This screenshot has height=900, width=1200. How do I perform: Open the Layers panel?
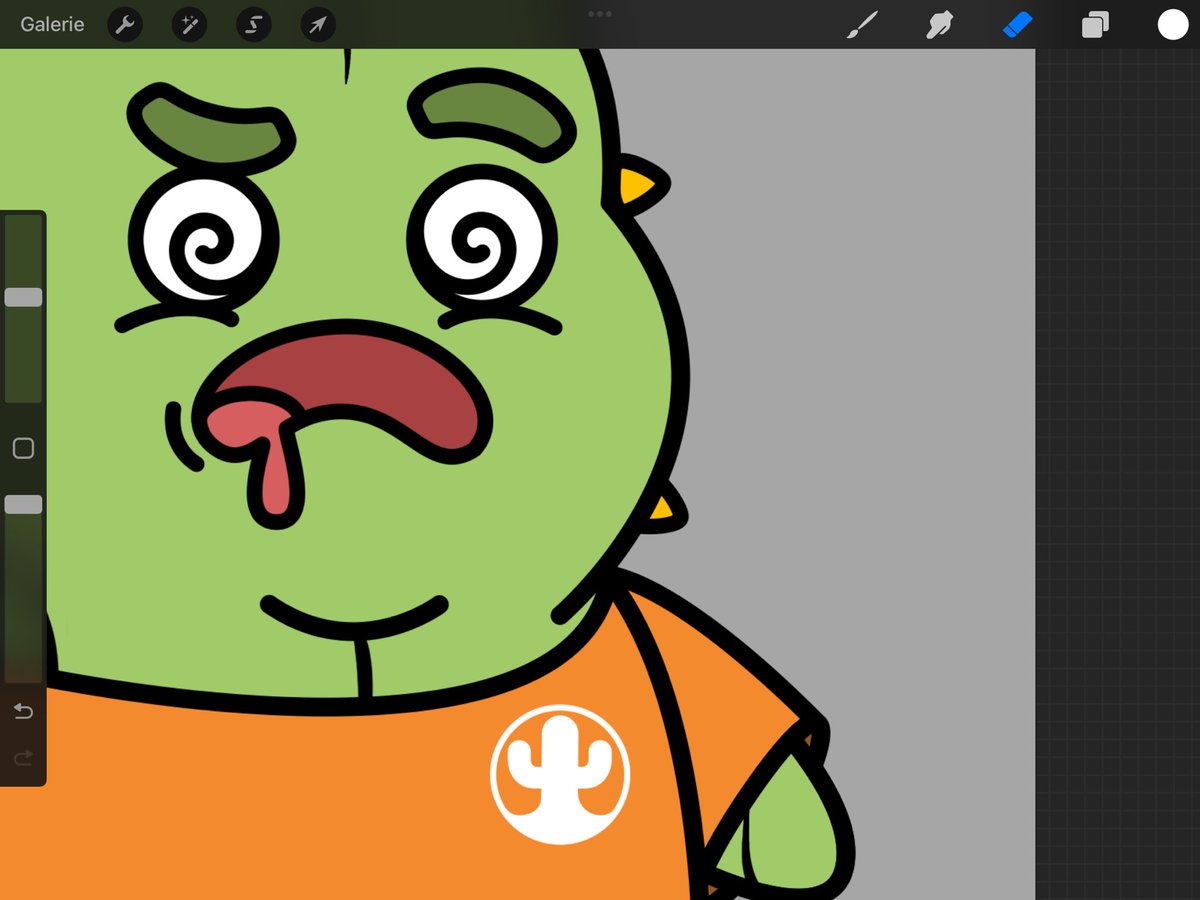(x=1095, y=25)
